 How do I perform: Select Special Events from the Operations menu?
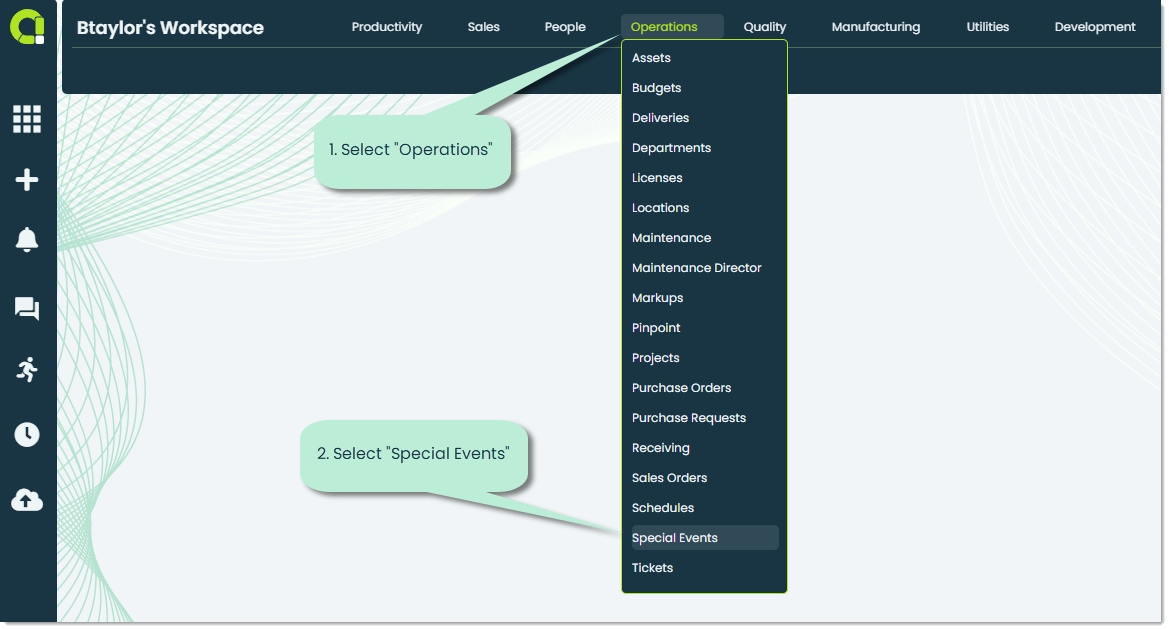(675, 537)
